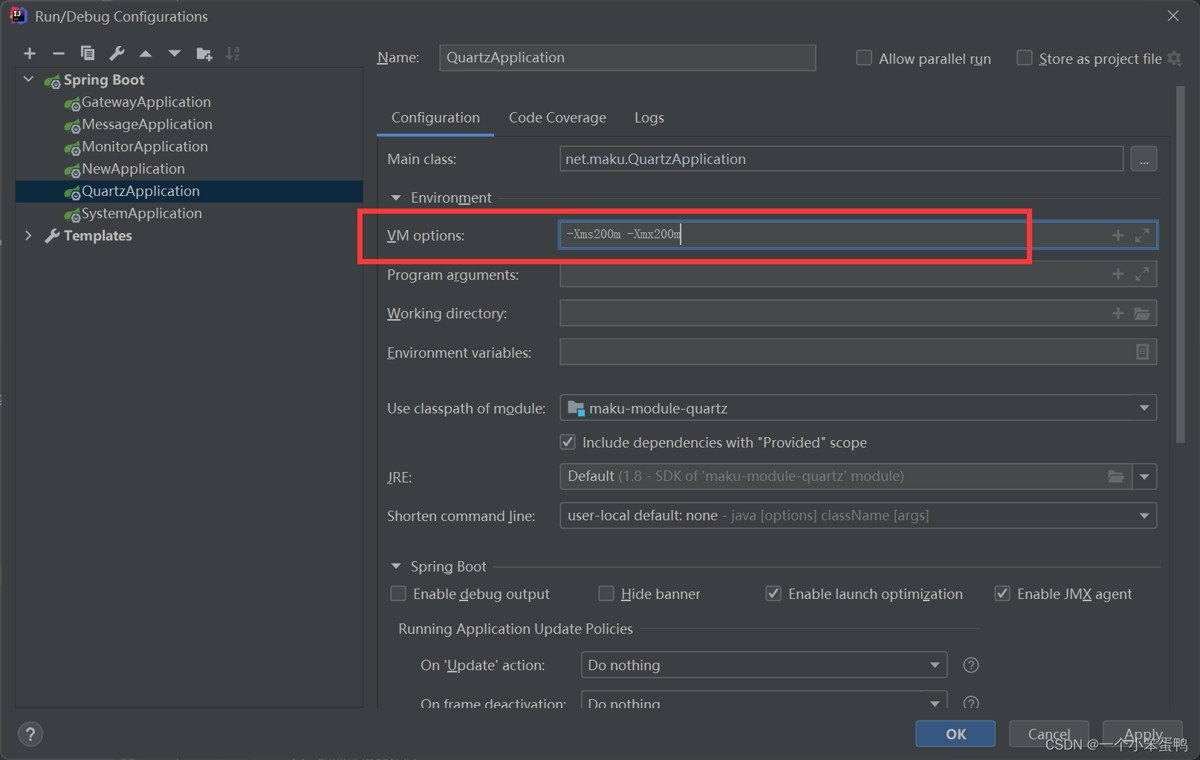Click the Copy Configuration icon
This screenshot has height=760, width=1200.
tap(87, 54)
